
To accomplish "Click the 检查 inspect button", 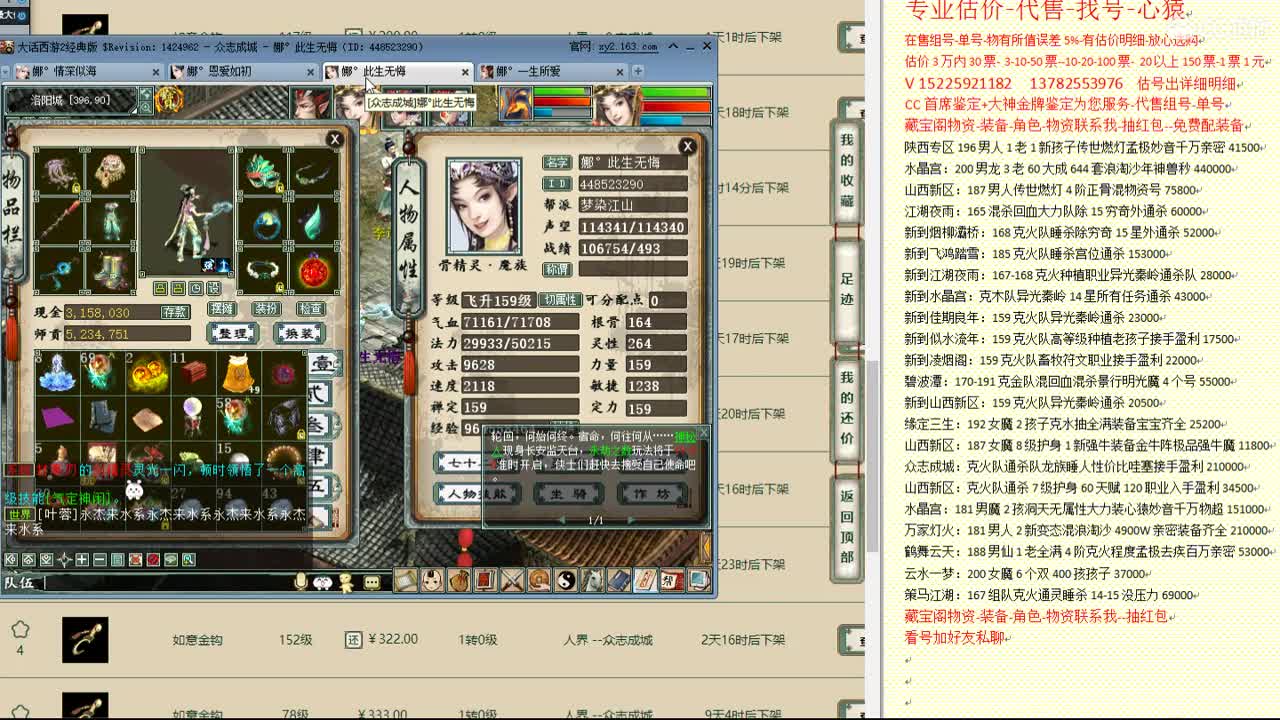I will pyautogui.click(x=311, y=309).
